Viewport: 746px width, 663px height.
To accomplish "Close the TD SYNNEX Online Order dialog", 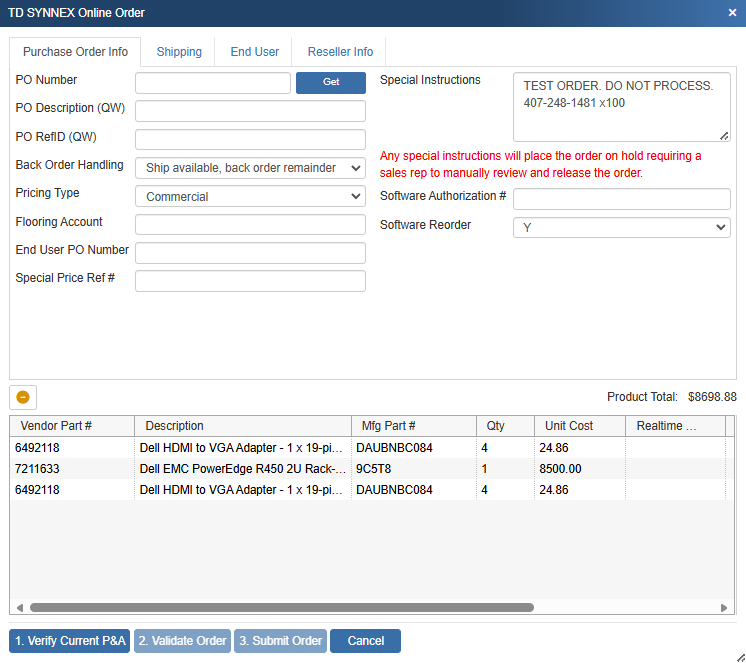I will coord(732,13).
